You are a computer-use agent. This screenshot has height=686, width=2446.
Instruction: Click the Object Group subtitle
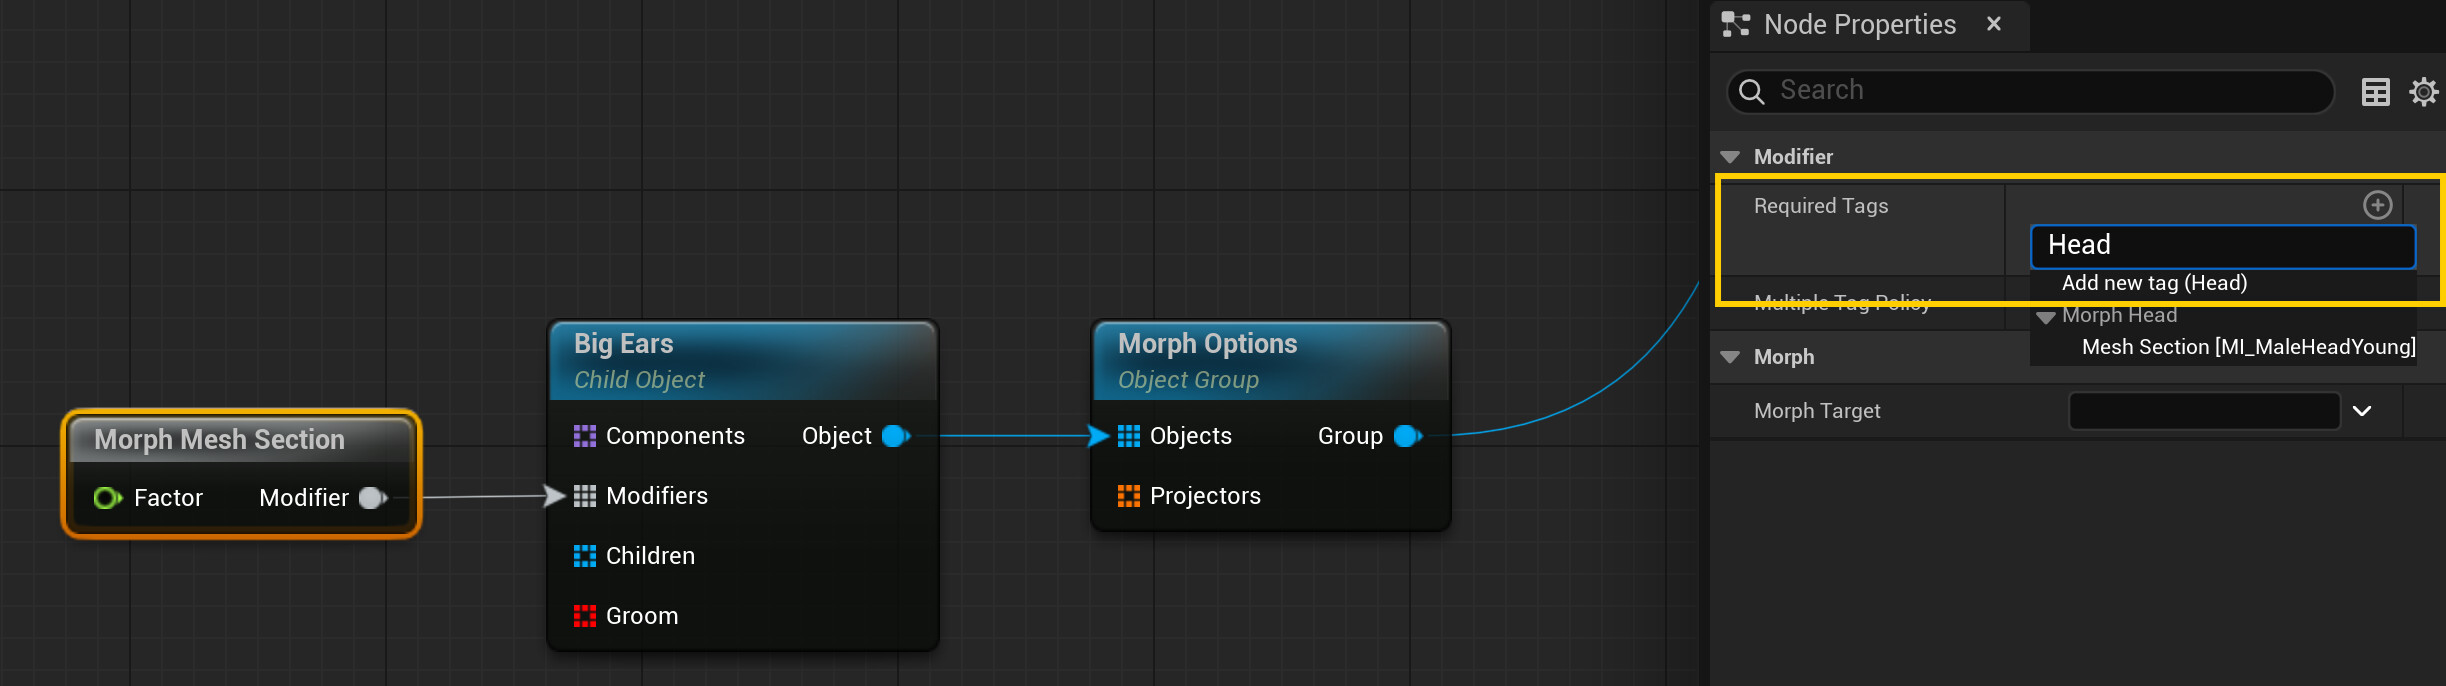pos(1188,380)
